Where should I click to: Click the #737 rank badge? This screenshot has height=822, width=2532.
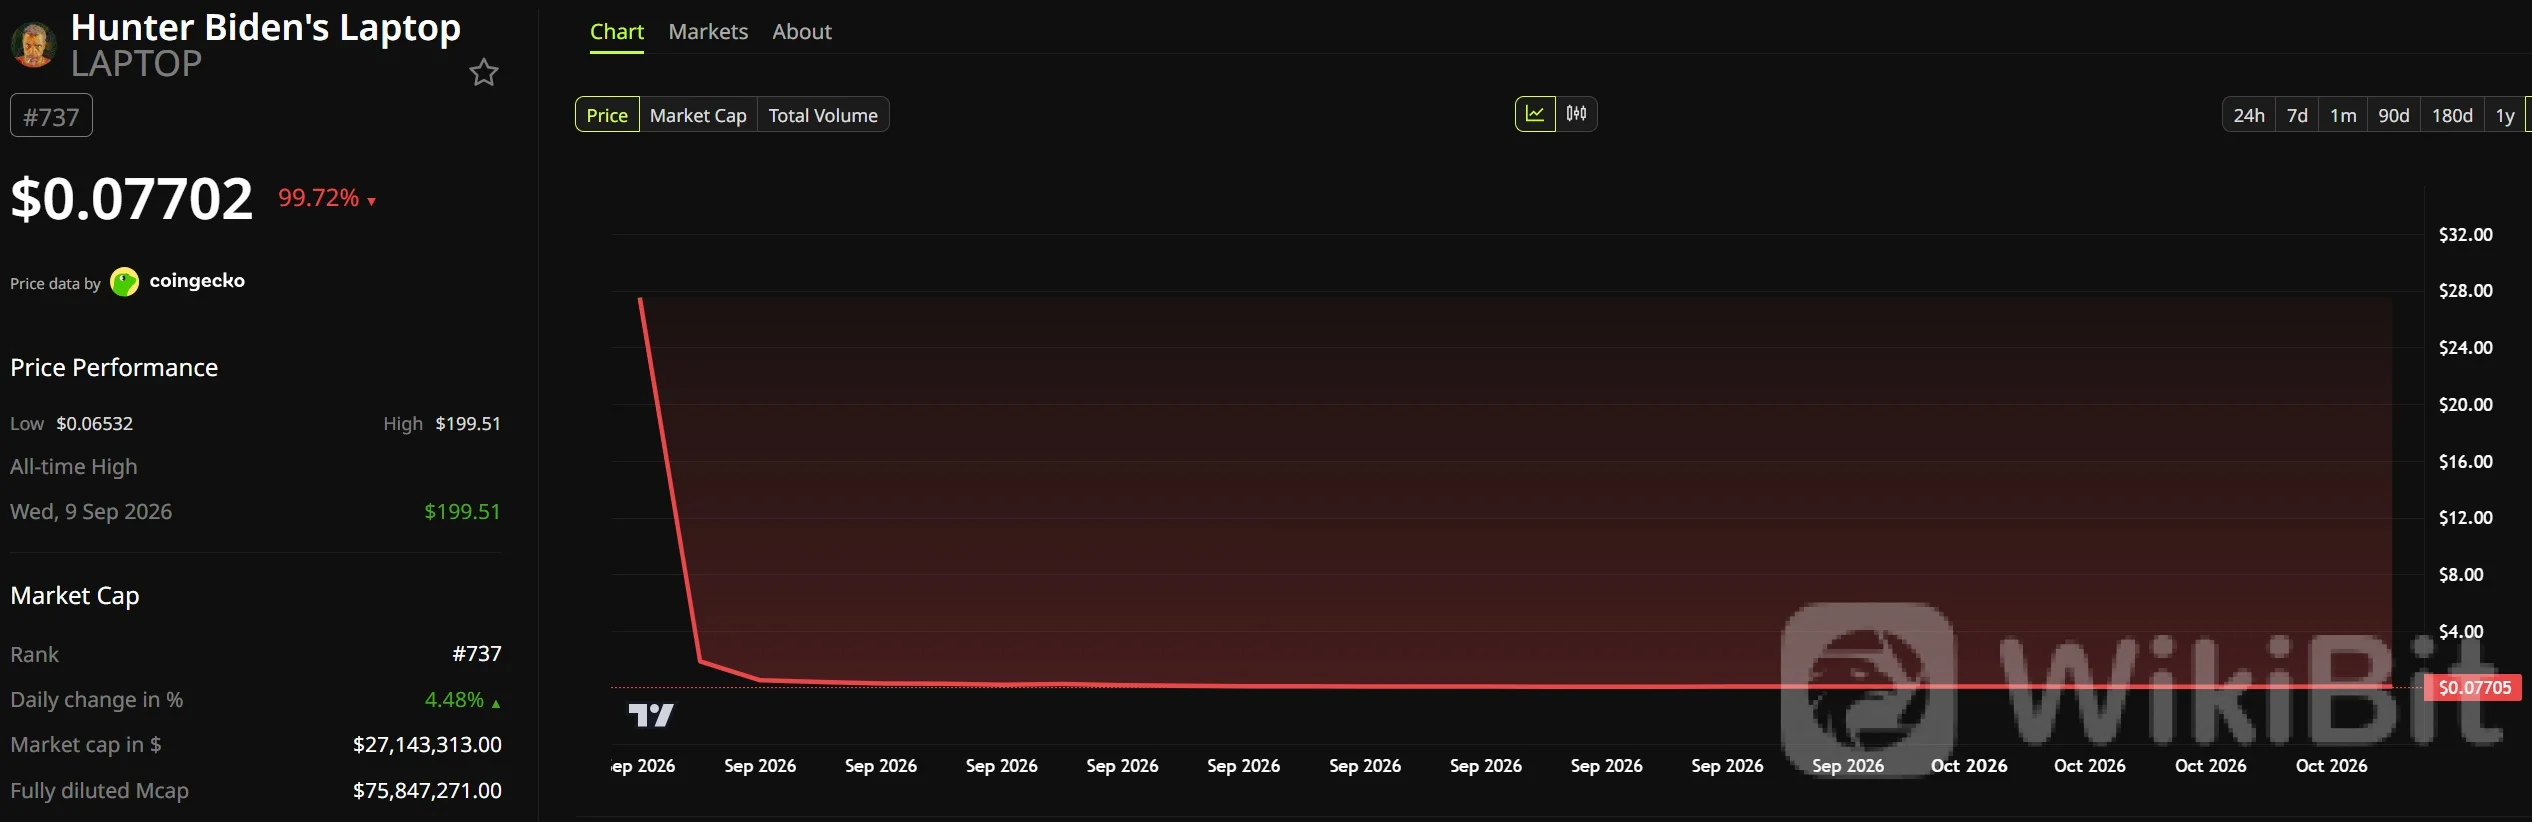pyautogui.click(x=51, y=116)
